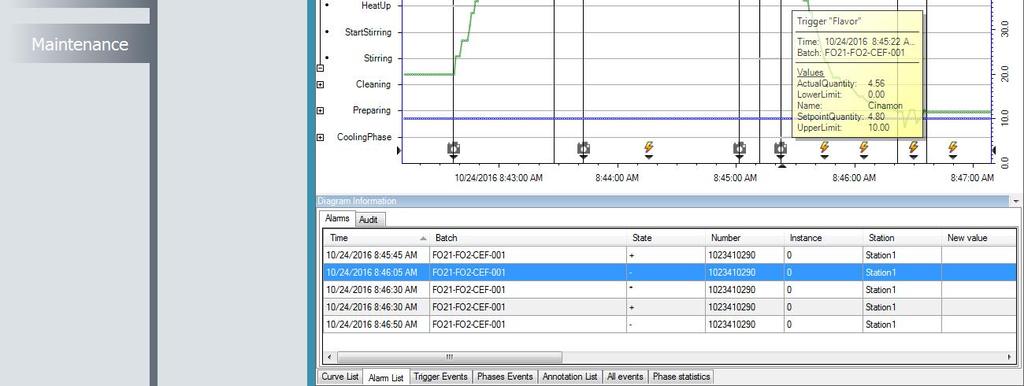This screenshot has height=386, width=1024.
Task: Click the Batch column header
Action: (528, 238)
